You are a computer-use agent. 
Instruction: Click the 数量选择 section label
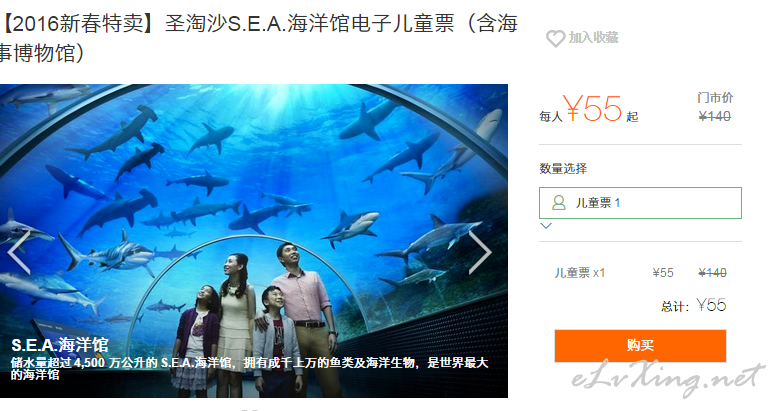(563, 168)
